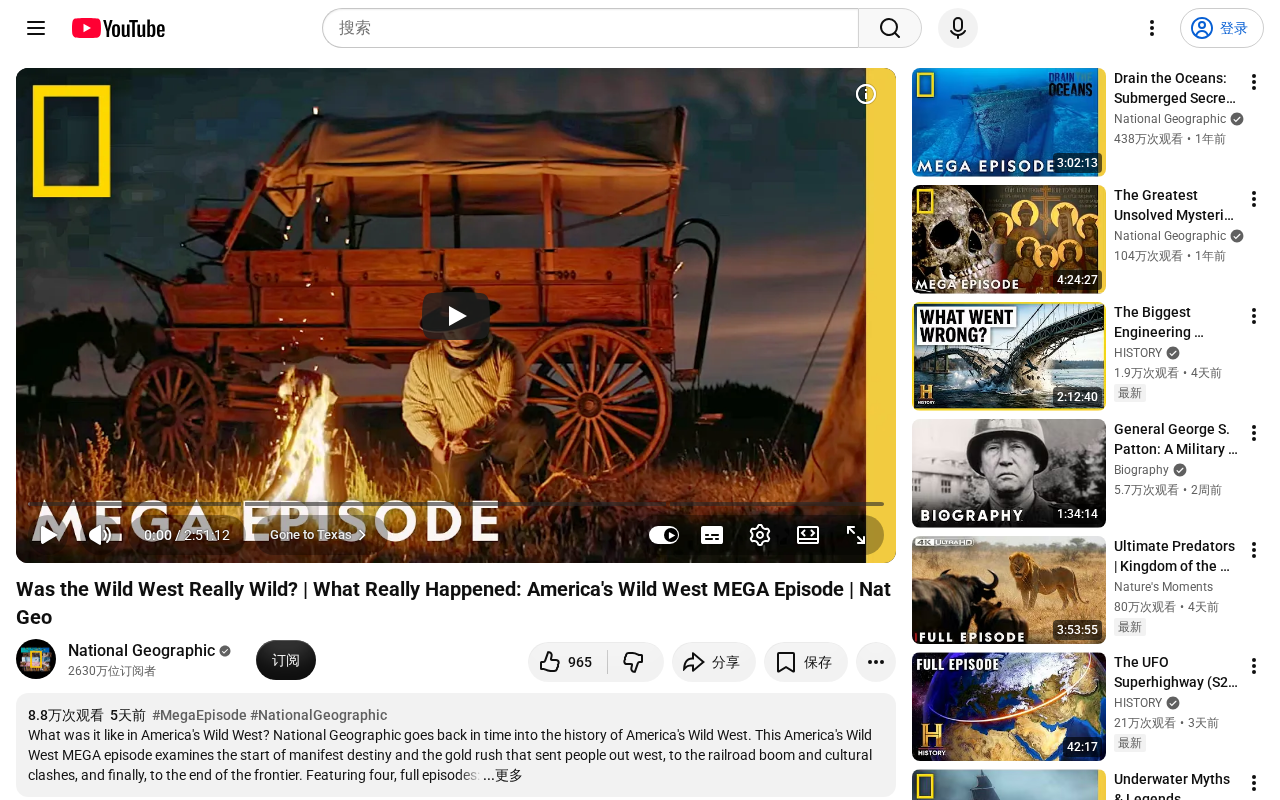Click National Geographic under Drain the Oceans
The height and width of the screenshot is (800, 1280).
point(1170,119)
